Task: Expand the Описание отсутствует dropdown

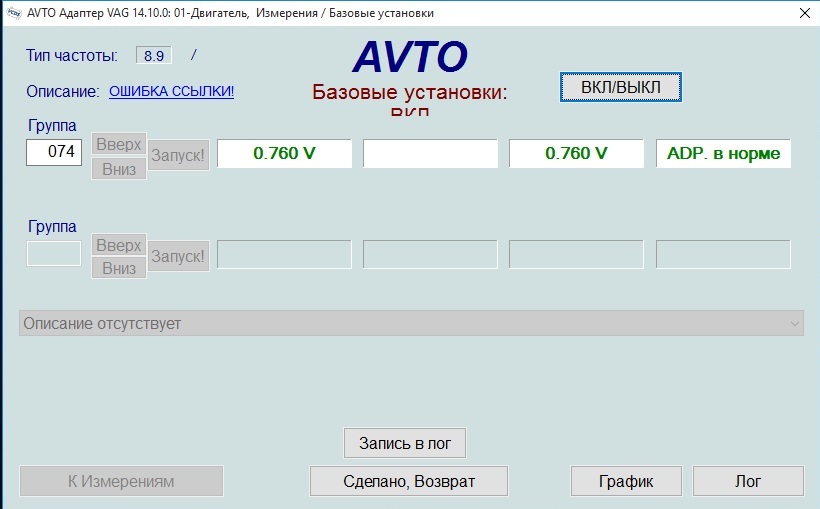Action: click(411, 323)
